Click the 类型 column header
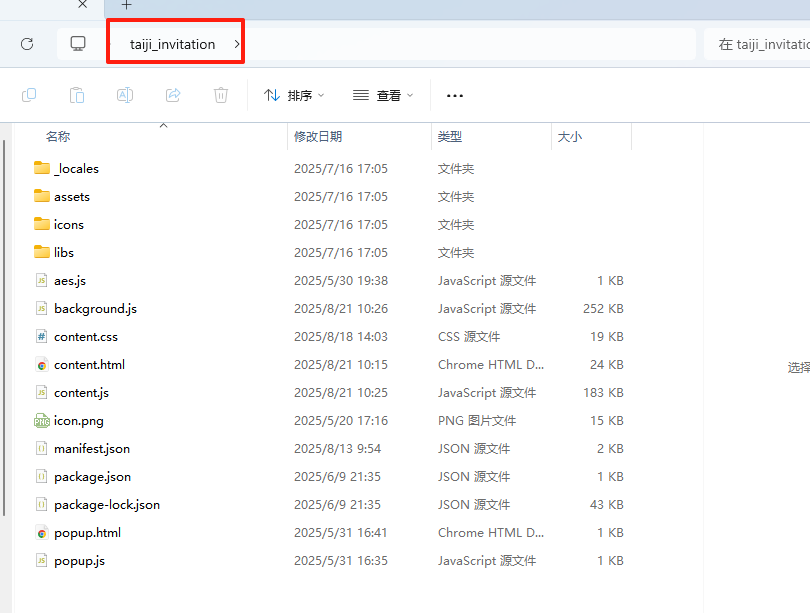The height and width of the screenshot is (614, 810). point(450,137)
